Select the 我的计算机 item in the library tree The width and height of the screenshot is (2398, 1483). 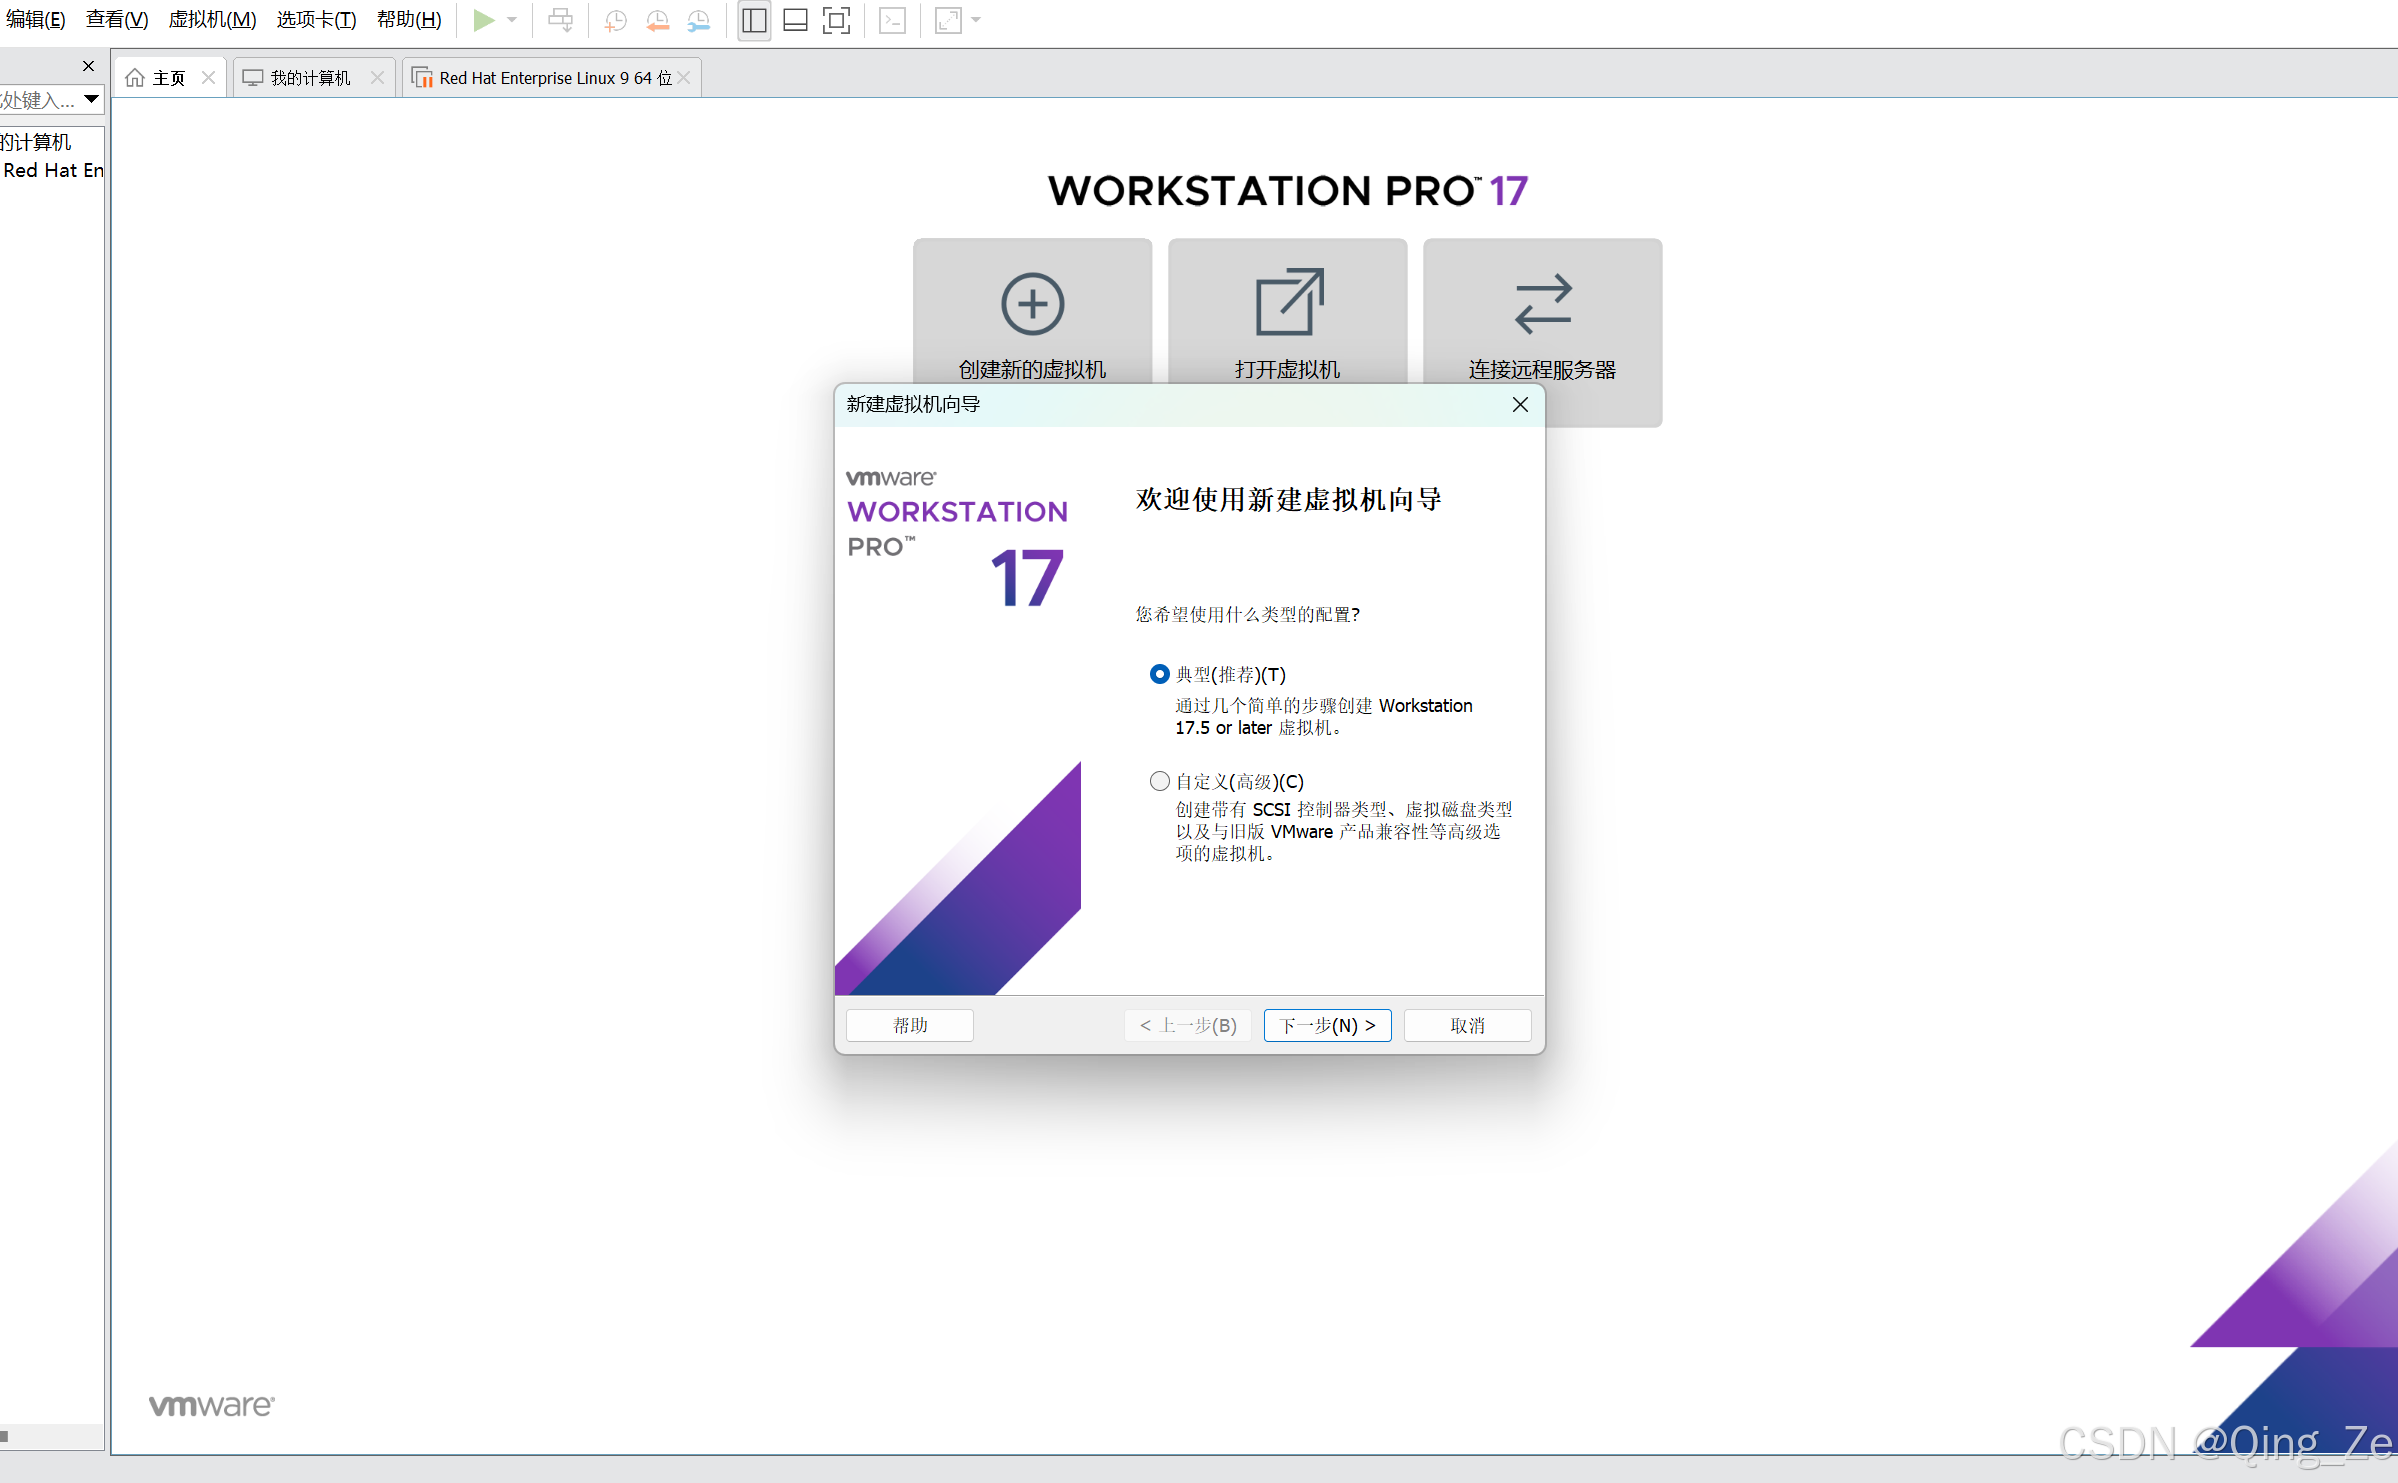36,142
